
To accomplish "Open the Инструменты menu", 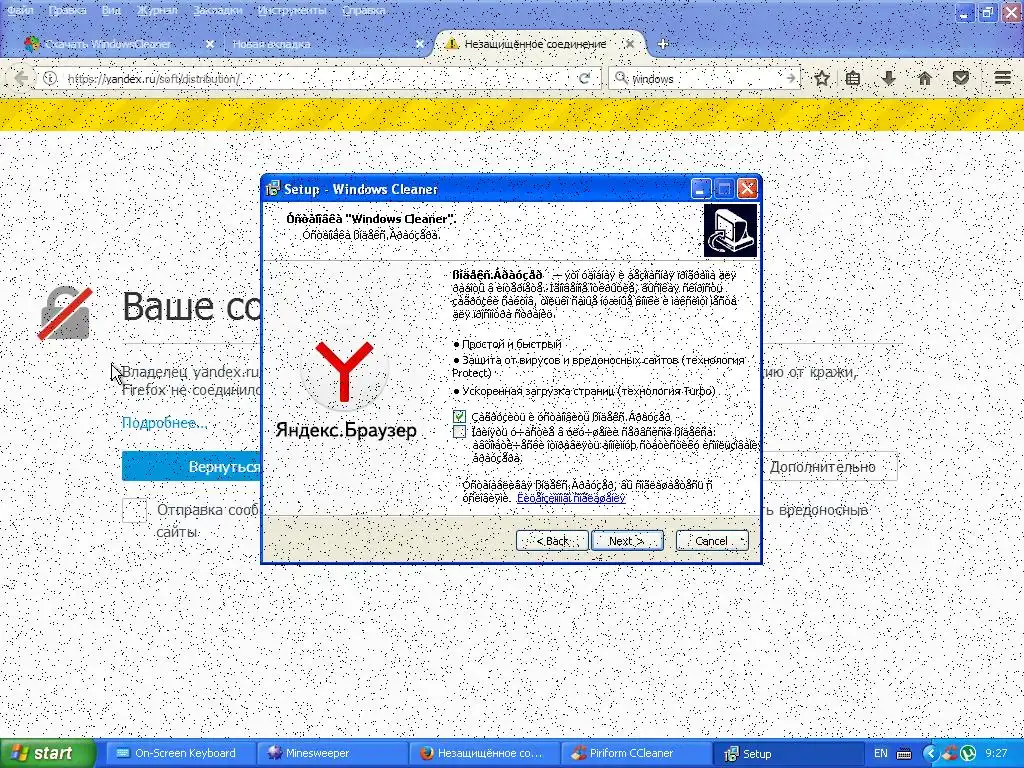I will (x=291, y=10).
